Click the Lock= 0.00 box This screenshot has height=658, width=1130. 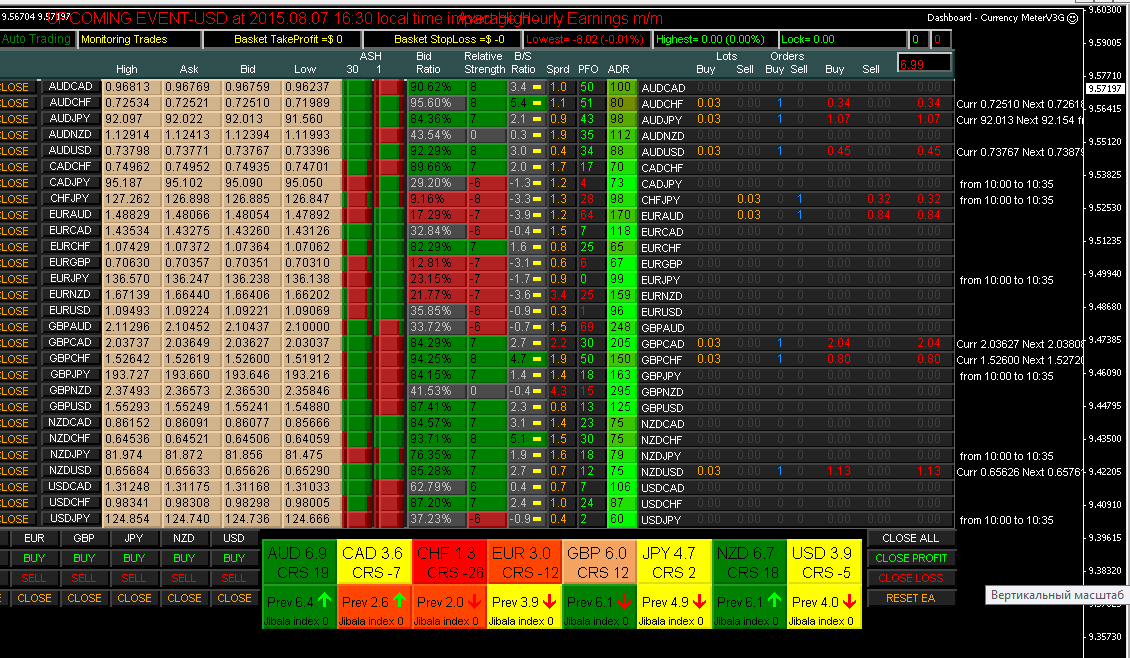pos(843,40)
